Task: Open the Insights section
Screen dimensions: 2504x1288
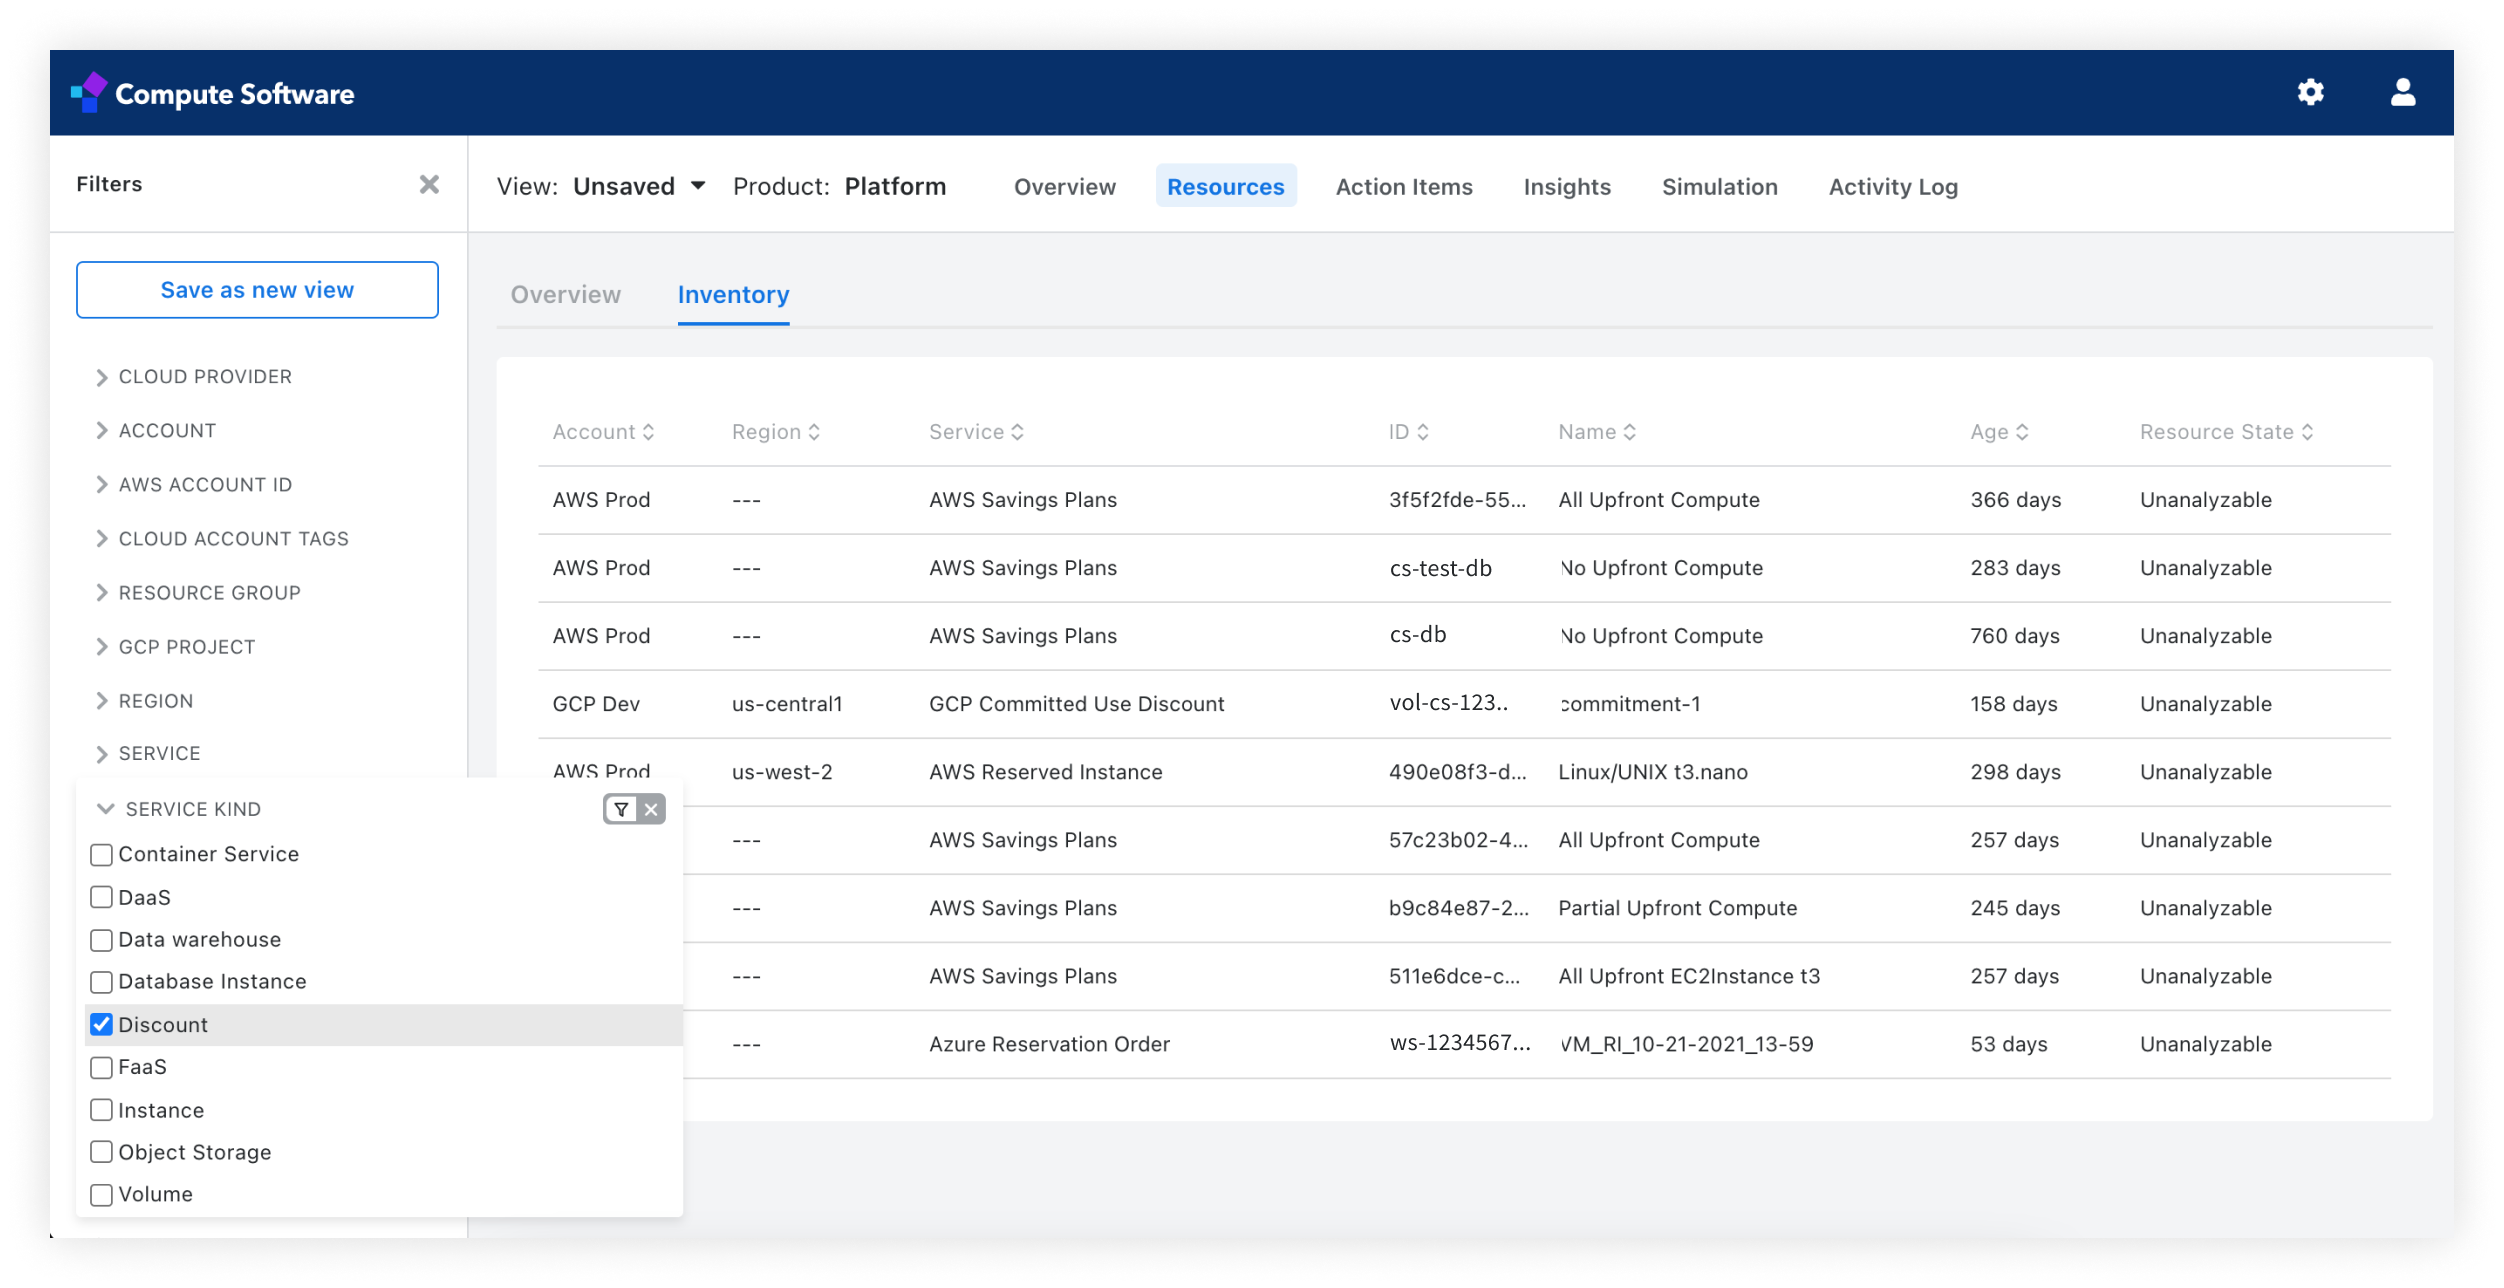Action: 1567,187
